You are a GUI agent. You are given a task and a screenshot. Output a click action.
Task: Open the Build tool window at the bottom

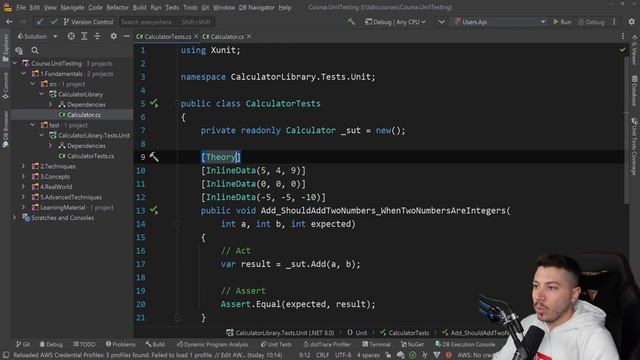[155, 344]
